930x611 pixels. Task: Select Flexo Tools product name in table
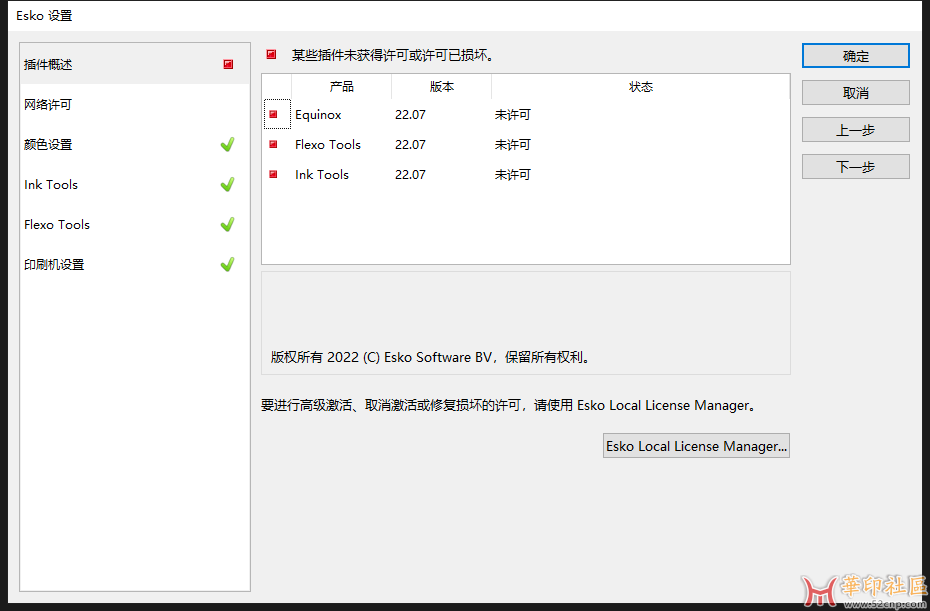tap(327, 144)
